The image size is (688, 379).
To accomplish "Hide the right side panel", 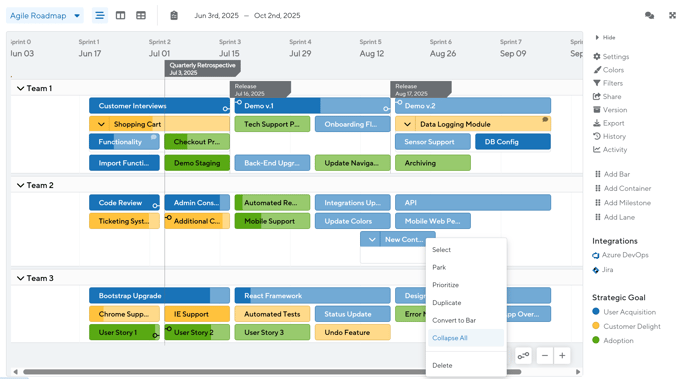I will 606,38.
